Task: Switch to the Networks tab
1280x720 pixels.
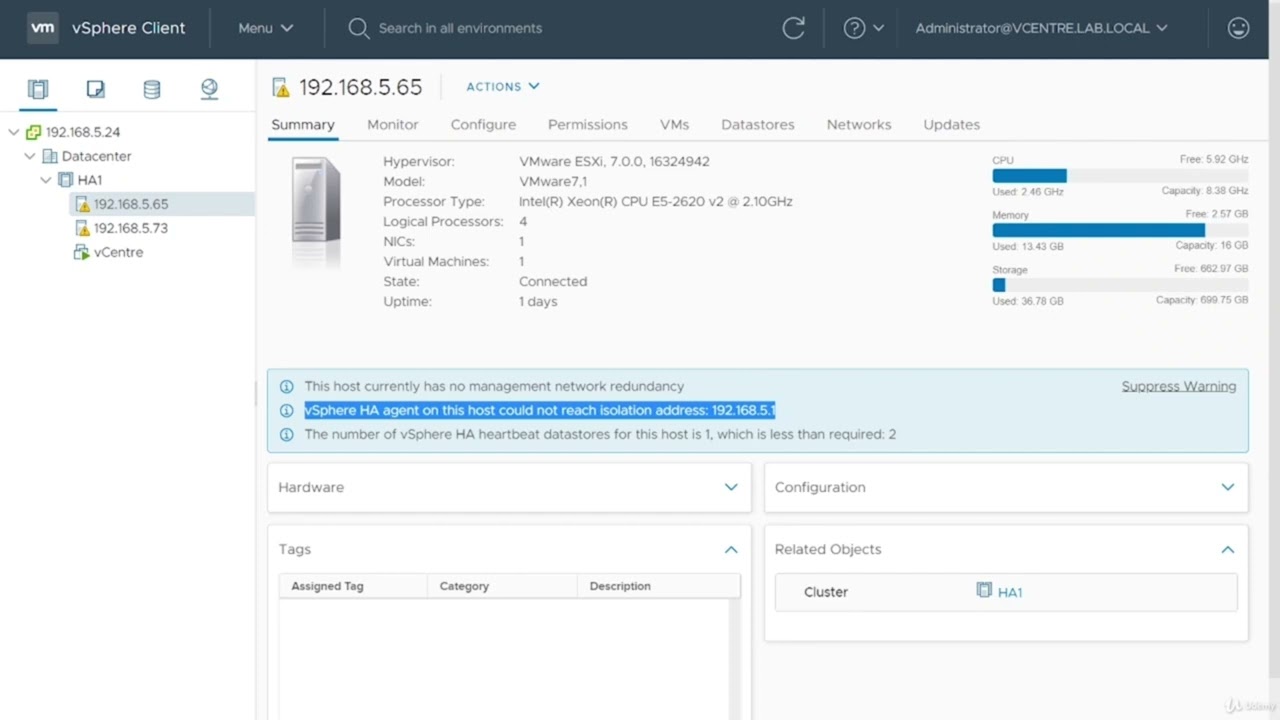Action: coord(859,125)
